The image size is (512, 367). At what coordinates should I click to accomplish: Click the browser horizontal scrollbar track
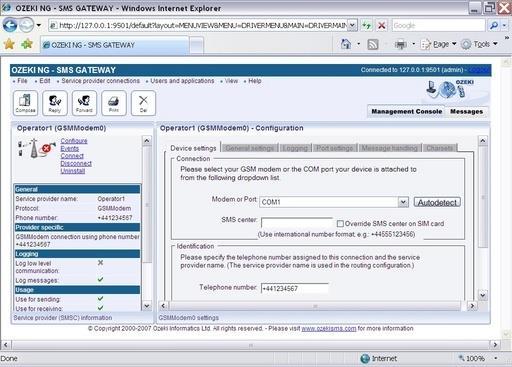[250, 344]
